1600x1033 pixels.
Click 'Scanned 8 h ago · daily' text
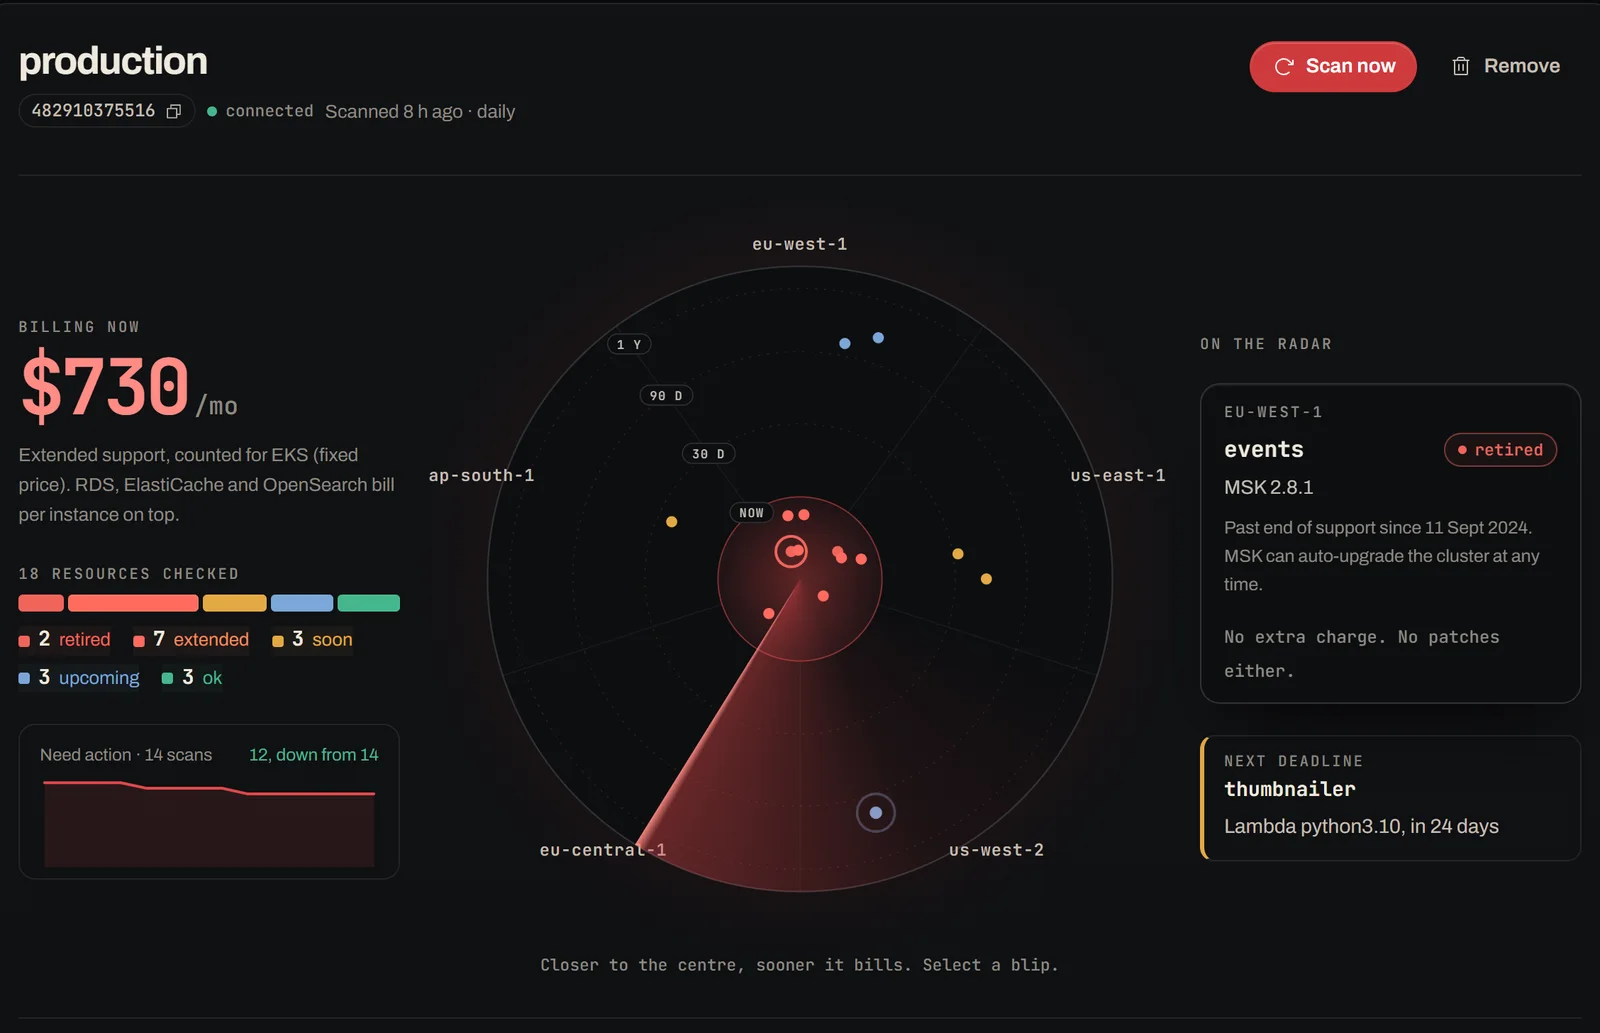tap(420, 112)
